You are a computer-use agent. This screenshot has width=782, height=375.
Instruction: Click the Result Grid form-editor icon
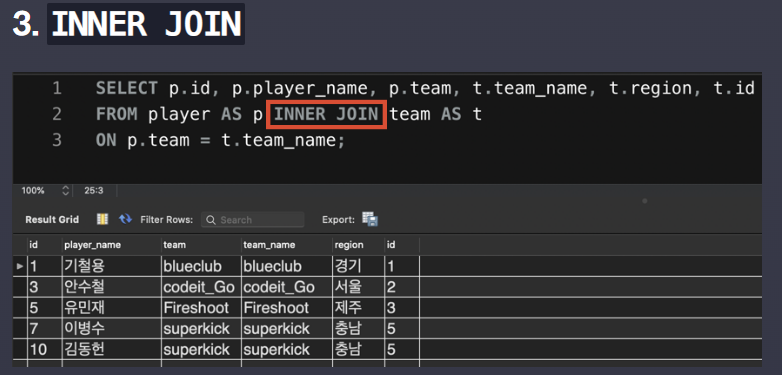102,219
